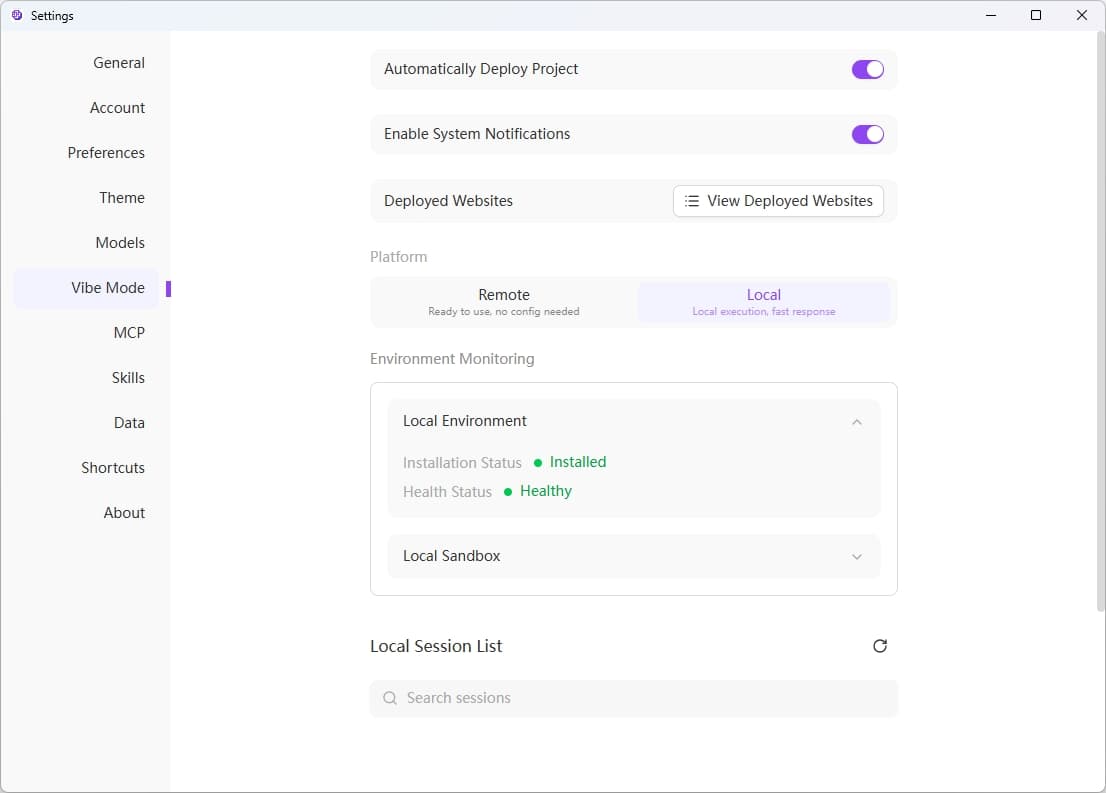Click the list icon on View Deployed Websites
This screenshot has width=1106, height=793.
tap(692, 201)
